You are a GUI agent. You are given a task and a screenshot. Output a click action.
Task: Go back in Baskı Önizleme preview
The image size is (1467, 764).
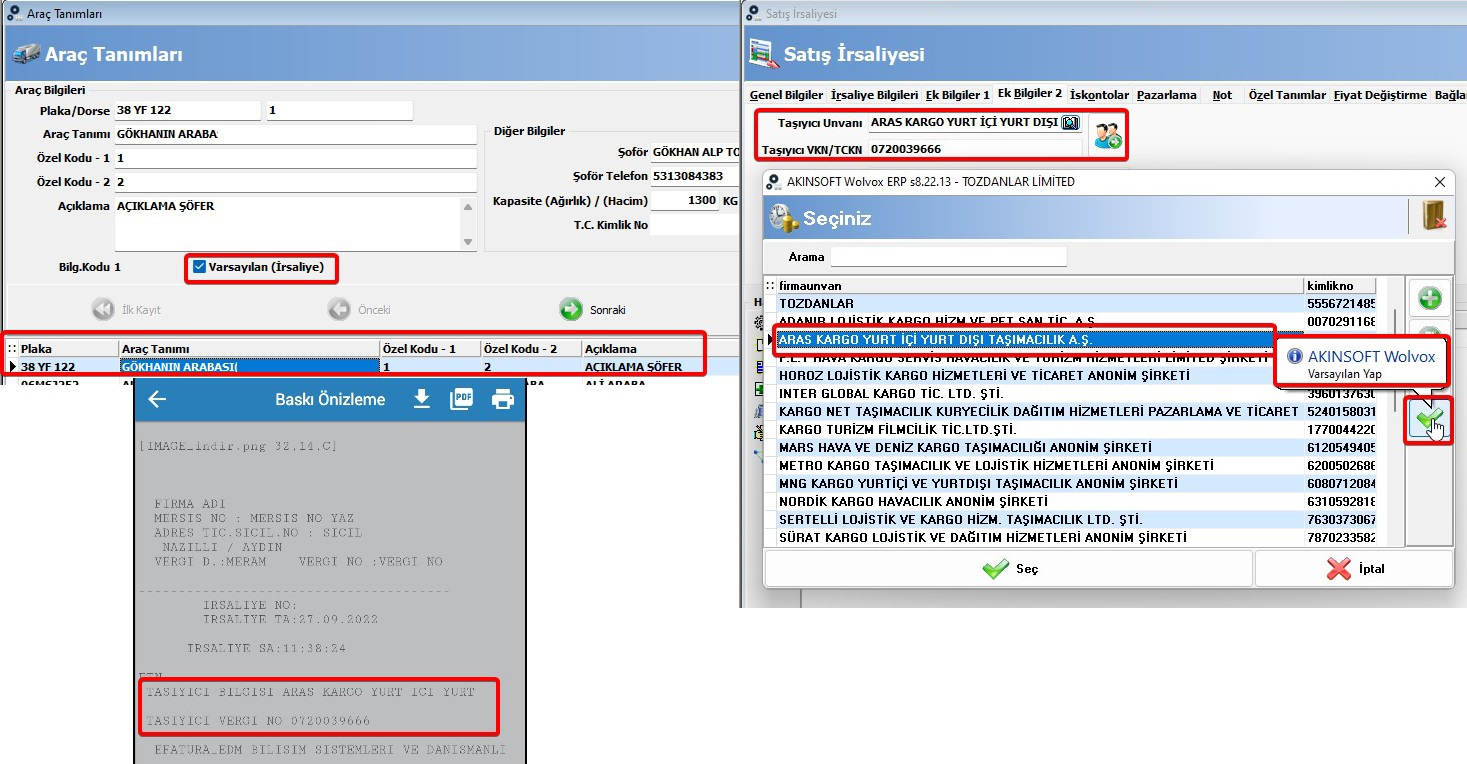click(156, 400)
